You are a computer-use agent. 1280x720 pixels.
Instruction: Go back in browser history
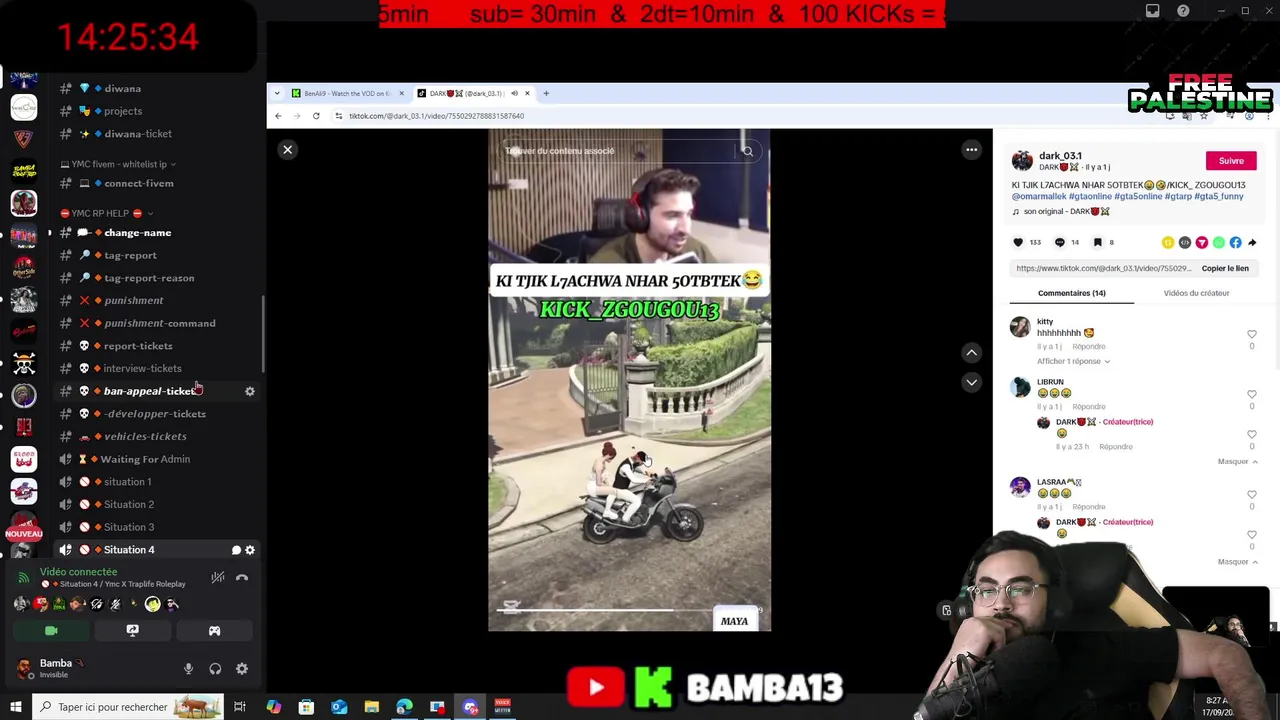(279, 116)
